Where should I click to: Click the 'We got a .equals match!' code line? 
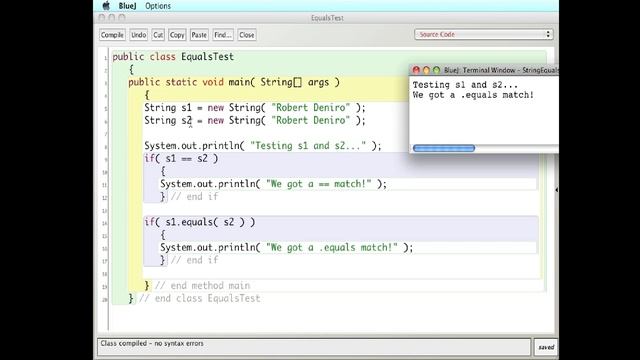(x=287, y=247)
